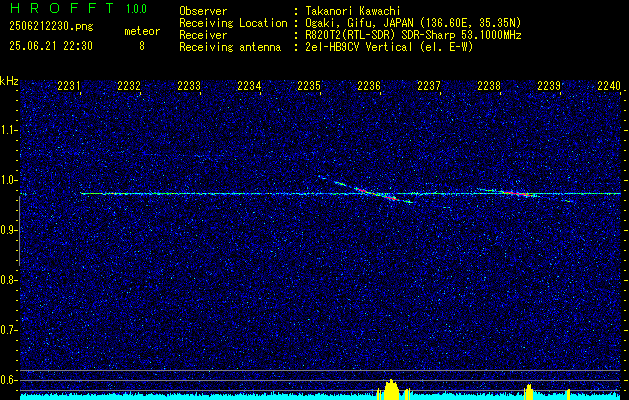629x400 pixels.
Task: Click the 1.0 kHz axis label
Action: [x=9, y=180]
